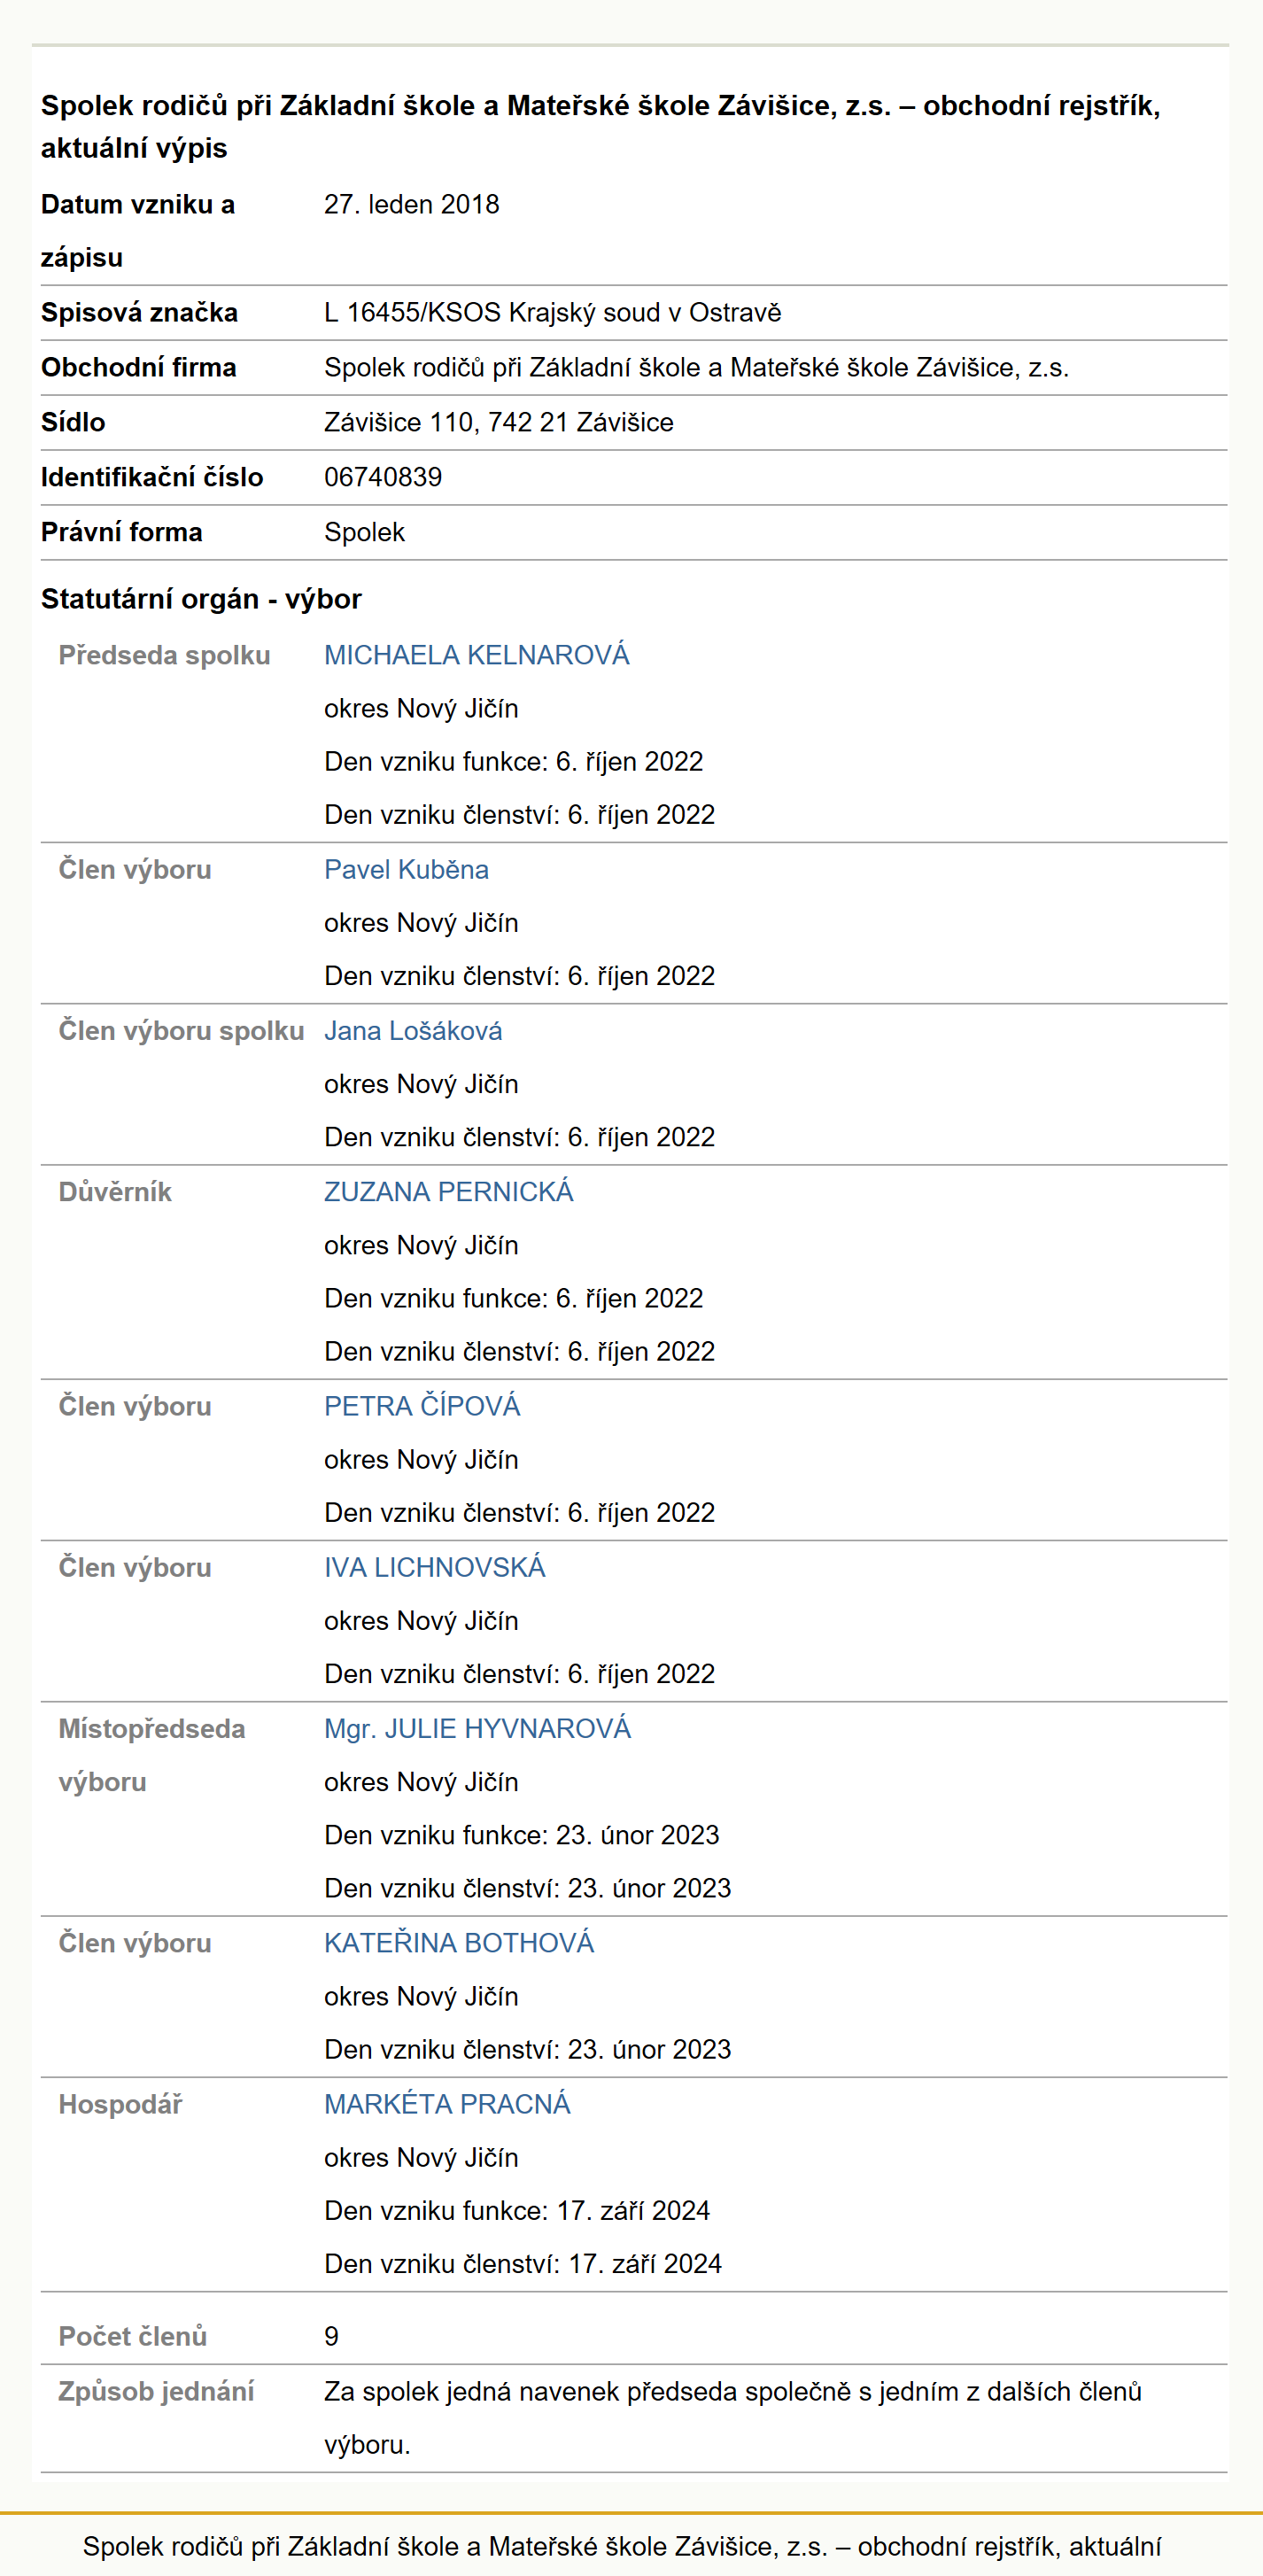Open ZUZANA PERNICKÁ person link

[x=449, y=1192]
